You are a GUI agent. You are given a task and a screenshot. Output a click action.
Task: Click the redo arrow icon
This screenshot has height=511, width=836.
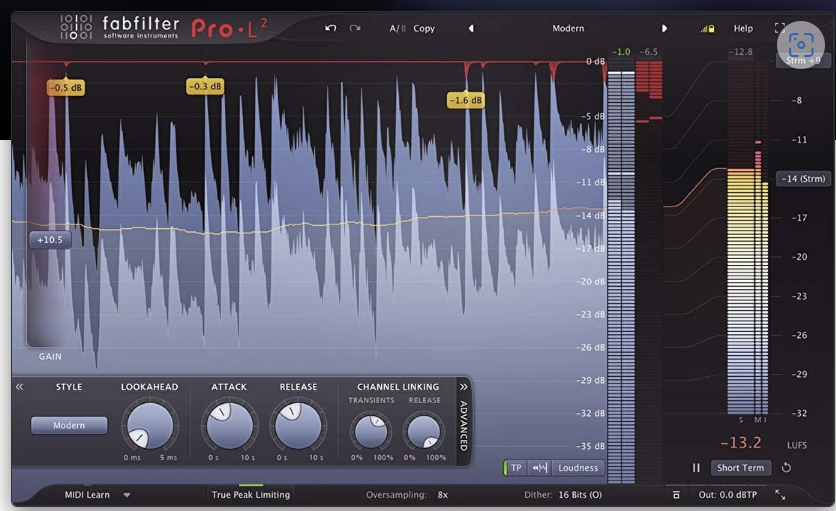pyautogui.click(x=355, y=28)
